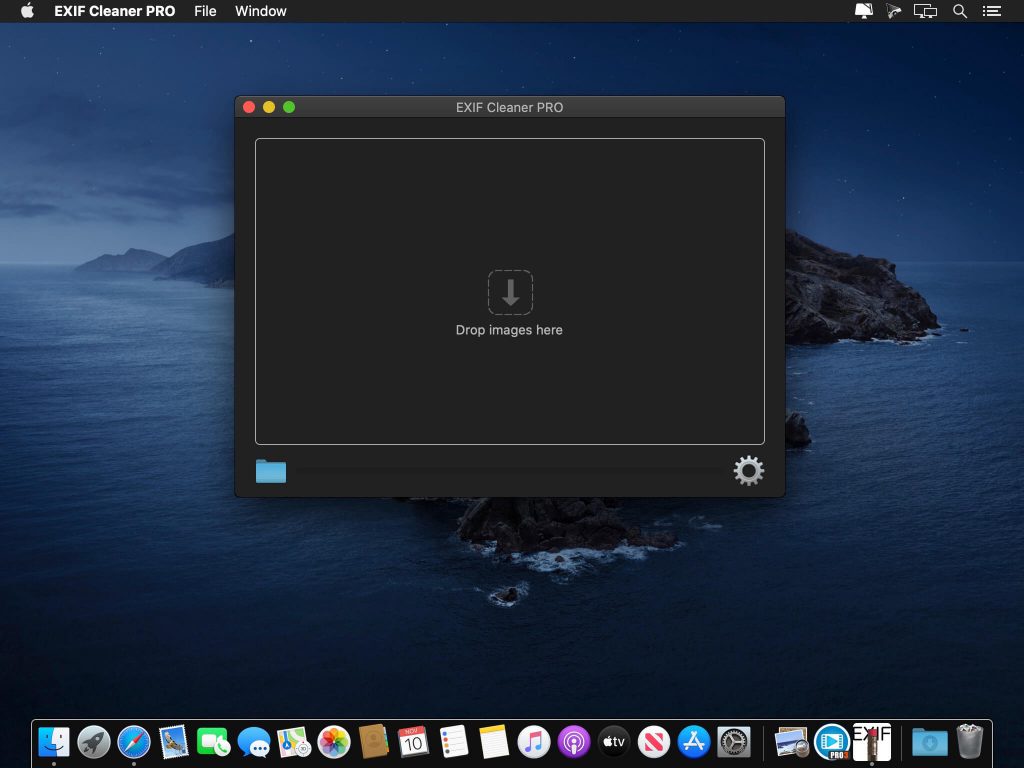The height and width of the screenshot is (768, 1024).
Task: Open the Window menu
Action: click(x=260, y=11)
